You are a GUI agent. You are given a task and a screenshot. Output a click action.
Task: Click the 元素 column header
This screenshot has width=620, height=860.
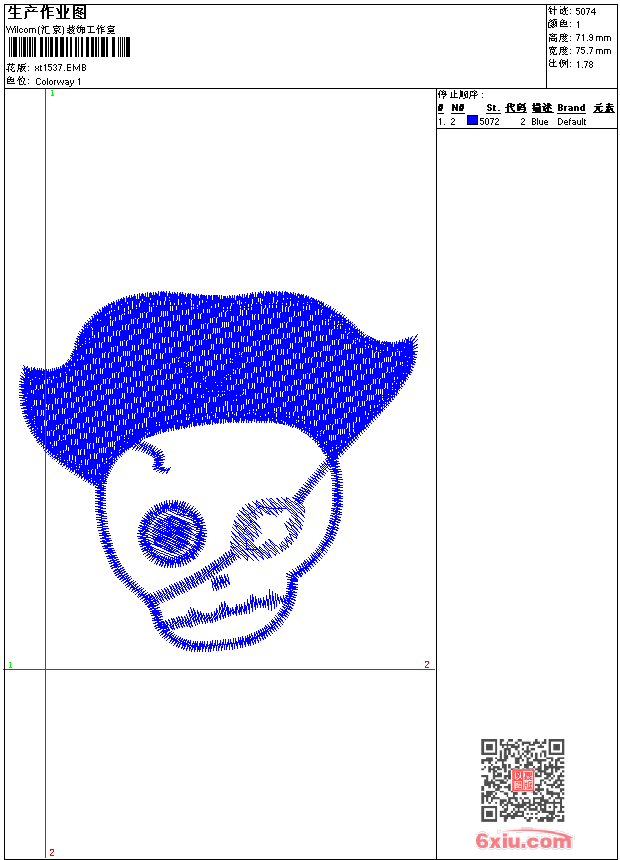click(603, 108)
